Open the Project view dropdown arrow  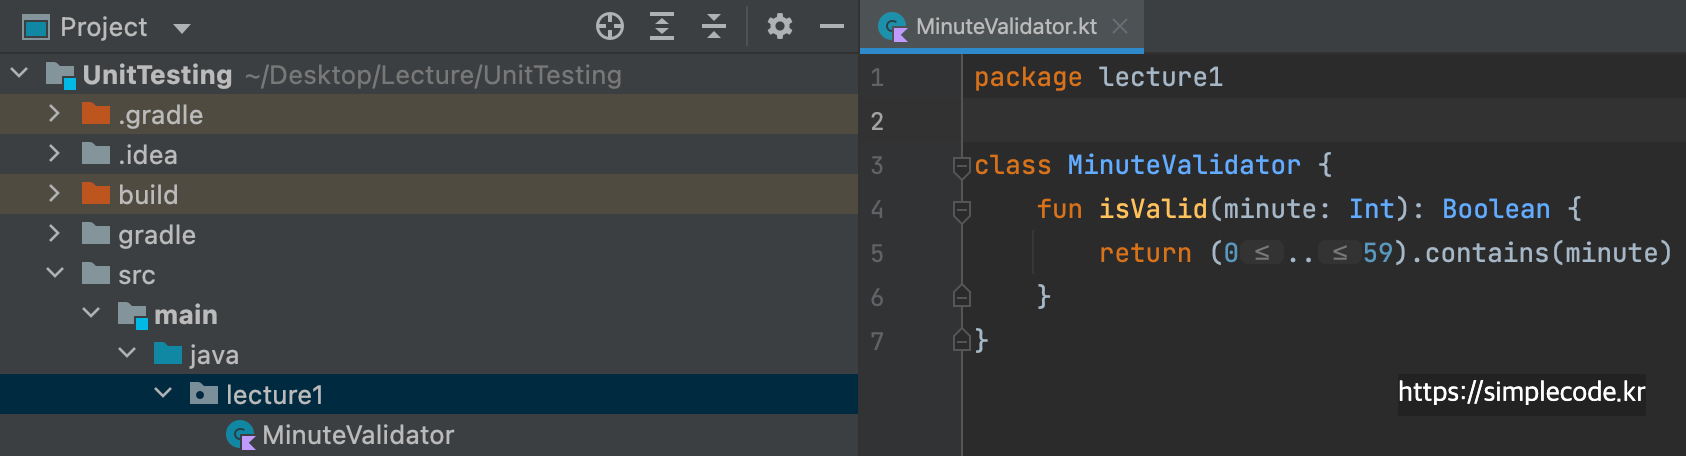(x=182, y=28)
